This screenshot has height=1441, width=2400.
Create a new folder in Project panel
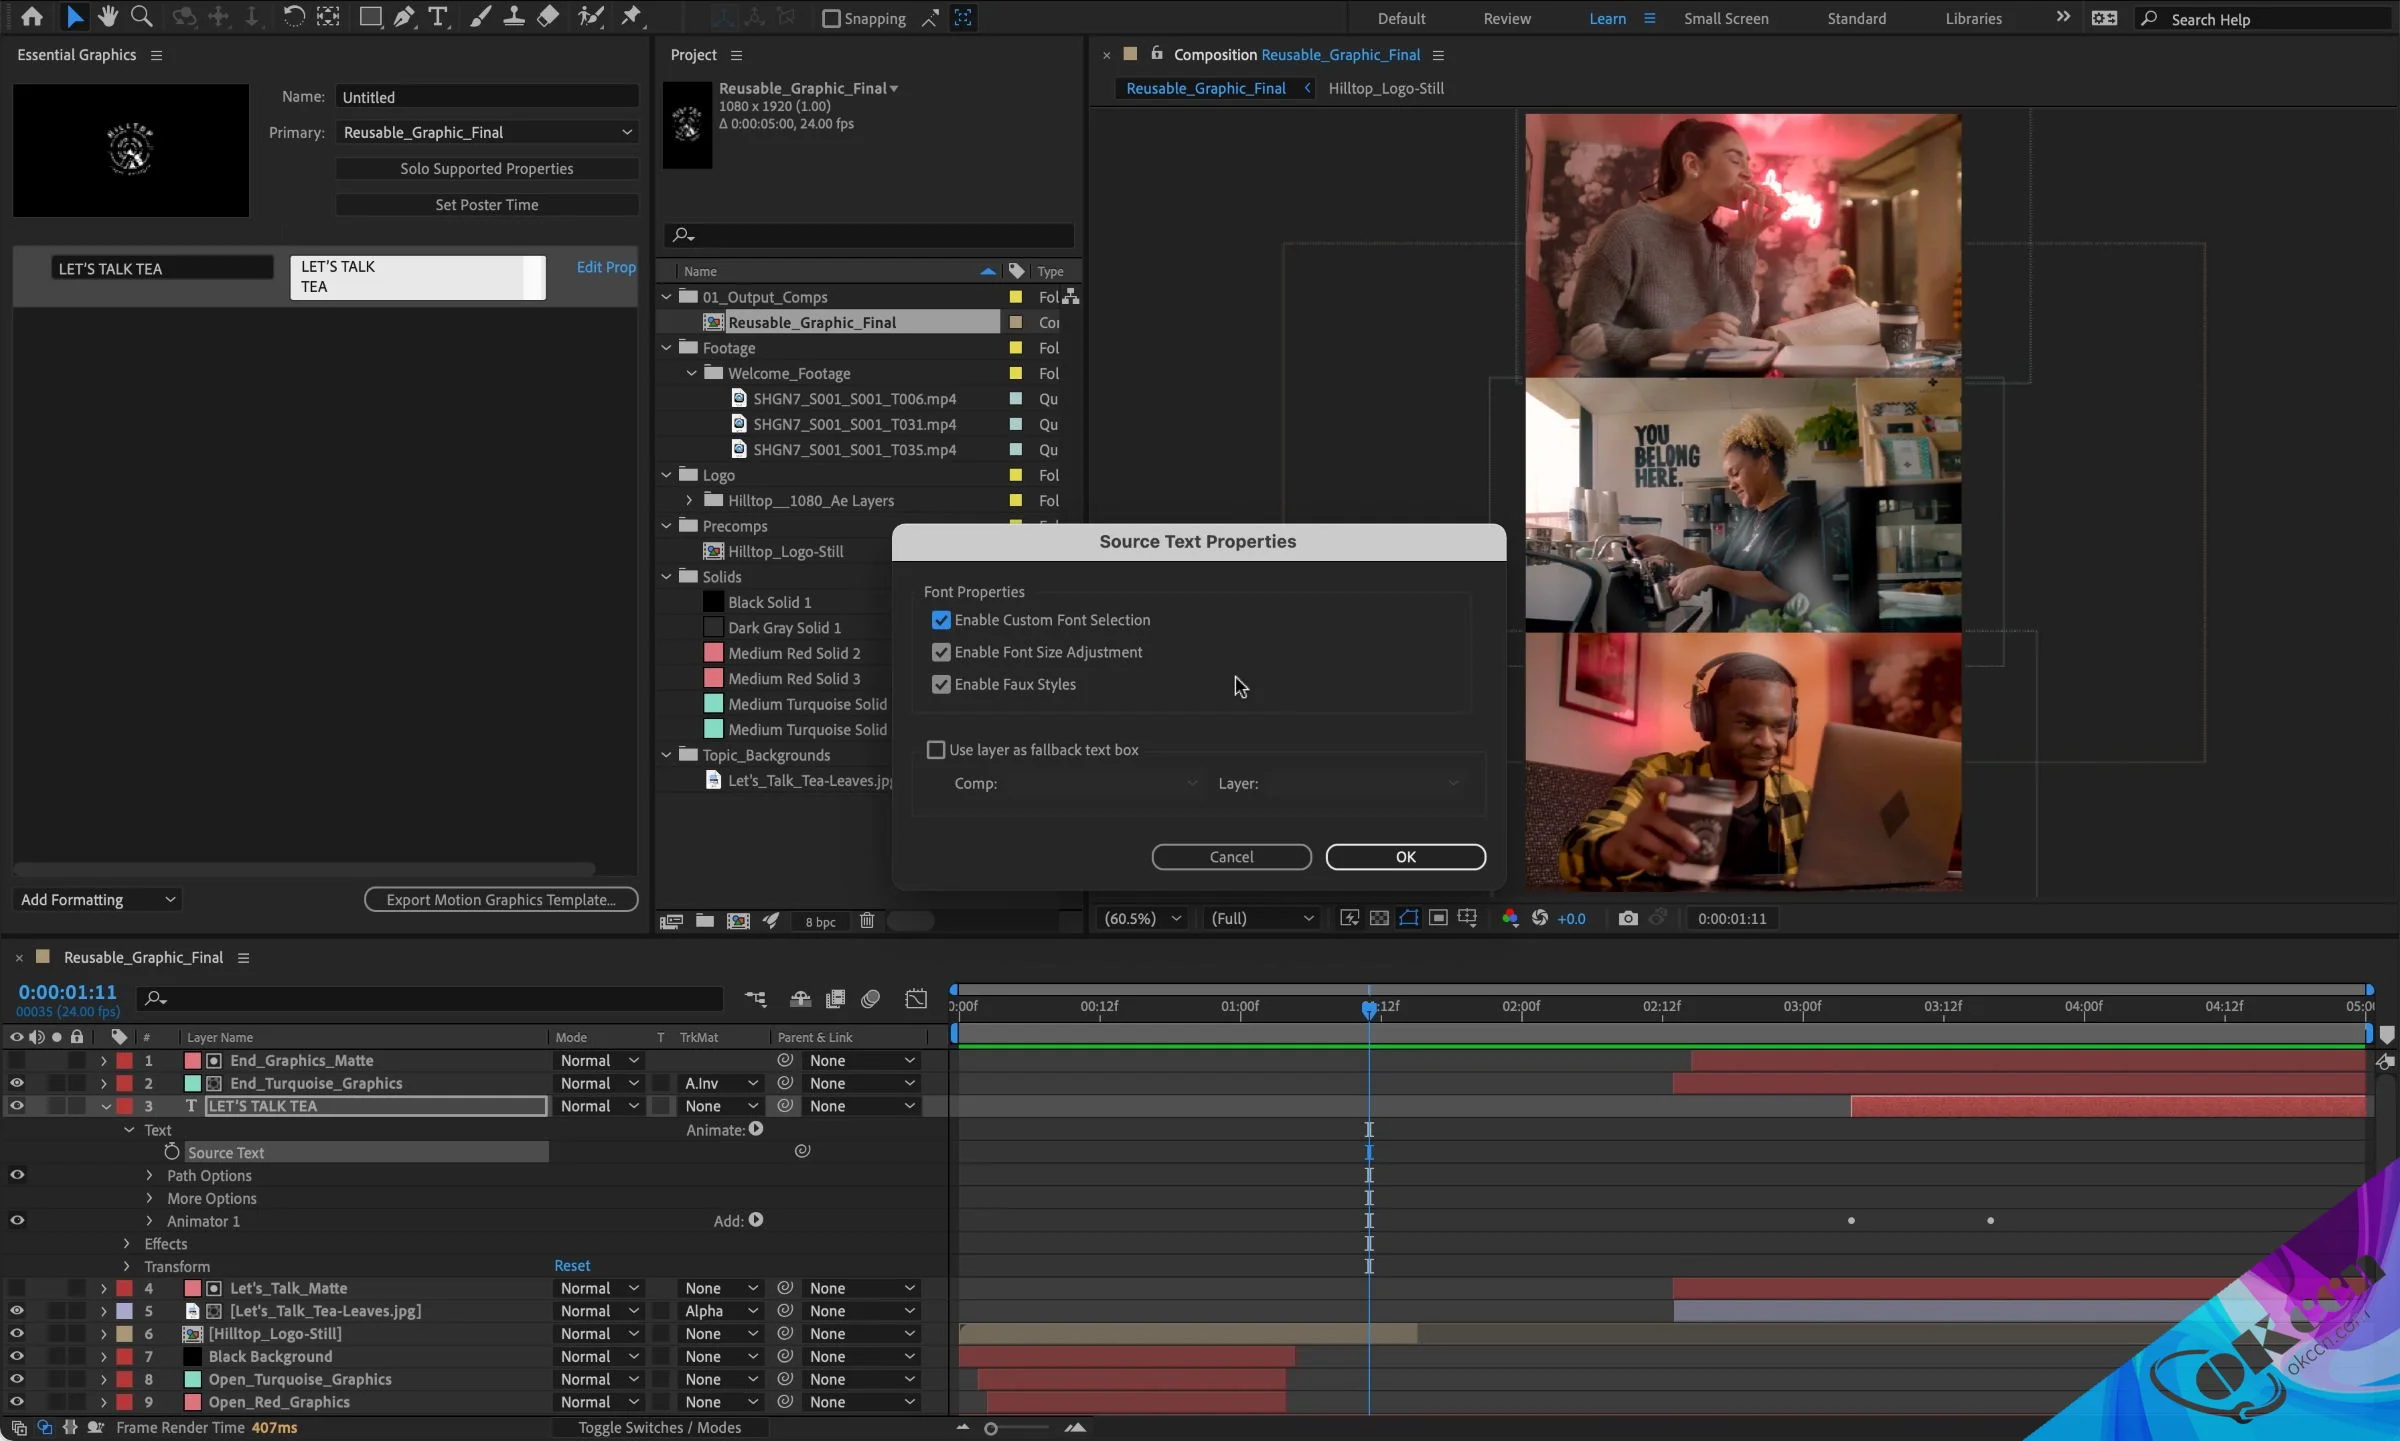705,921
